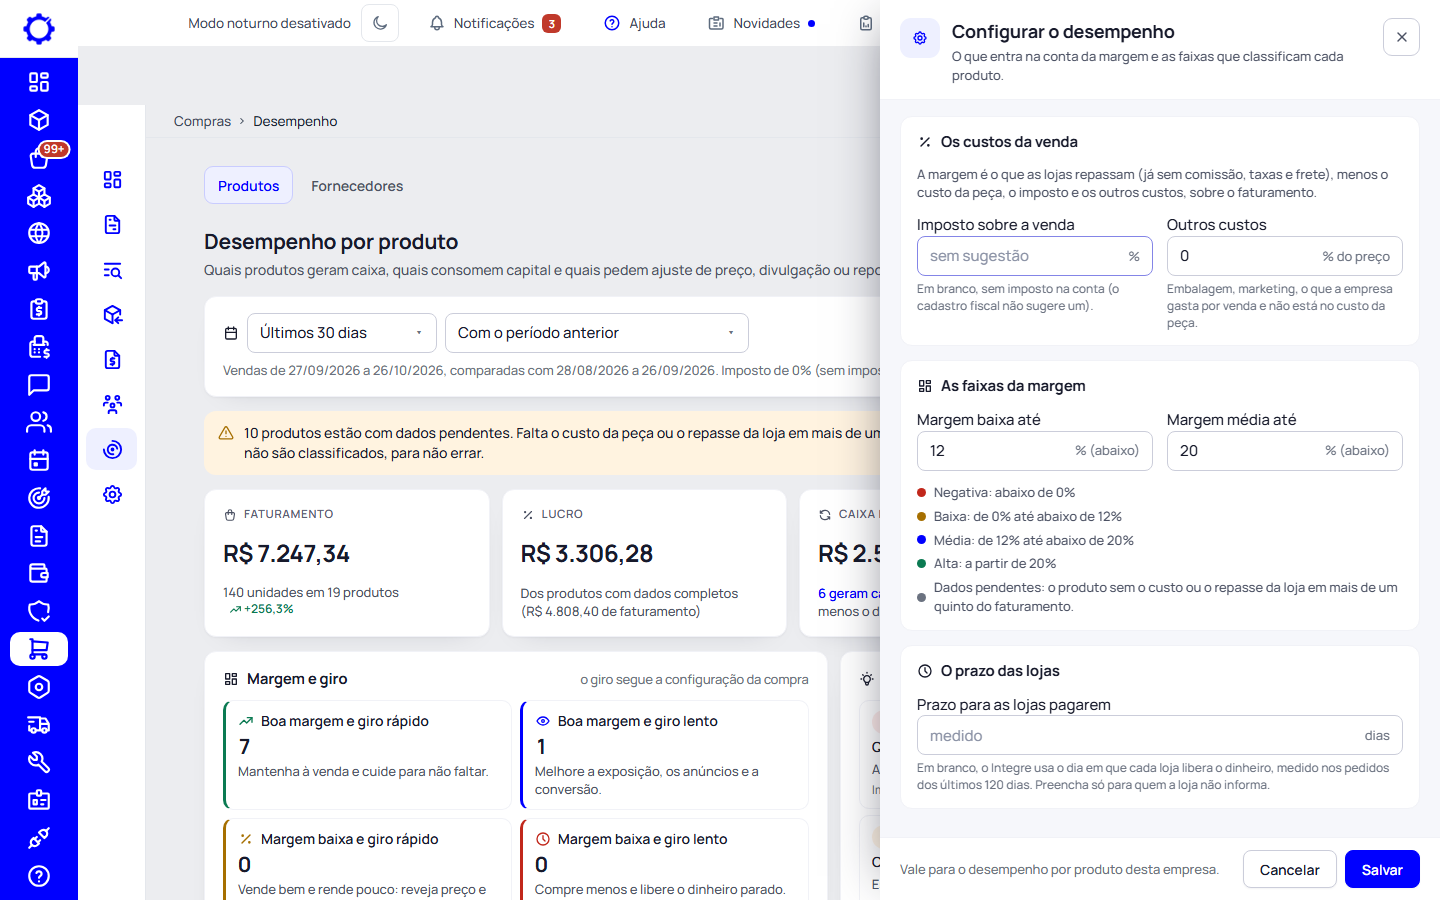The width and height of the screenshot is (1440, 900).
Task: Click the Outros custos field
Action: click(1284, 256)
